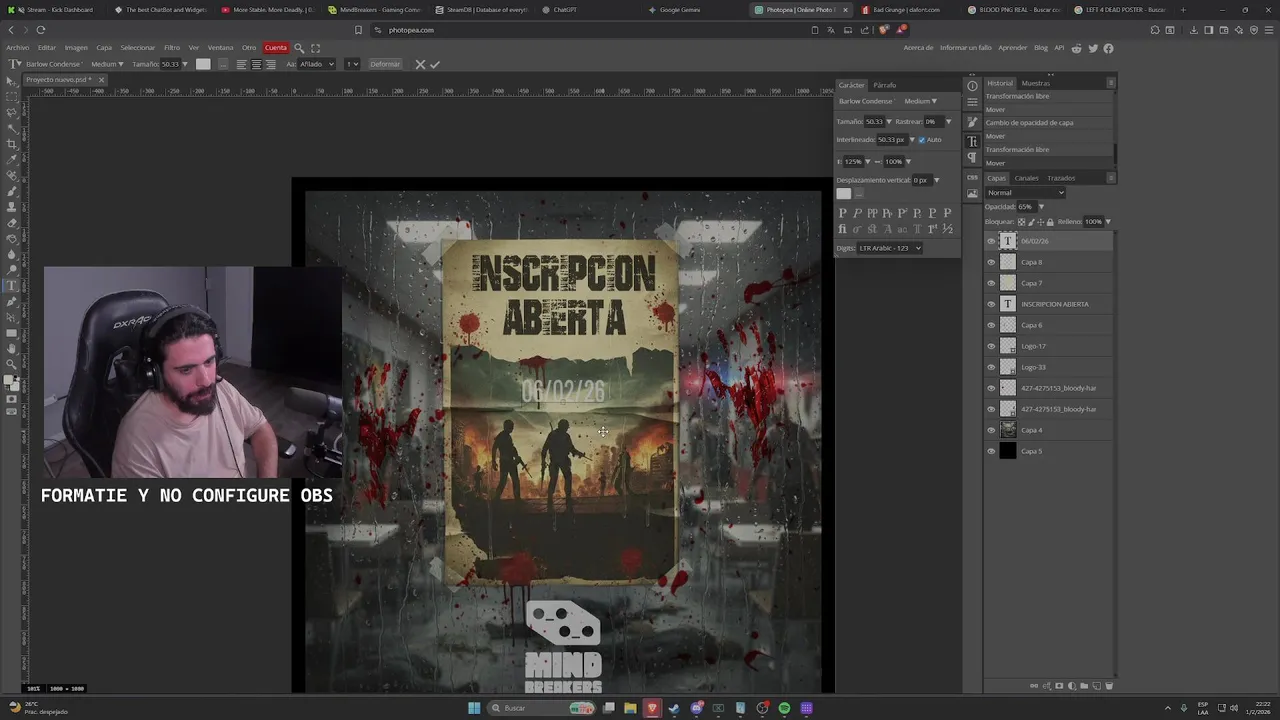Hide the Capa 7 layer
Image resolution: width=1280 pixels, height=720 pixels.
[x=991, y=283]
